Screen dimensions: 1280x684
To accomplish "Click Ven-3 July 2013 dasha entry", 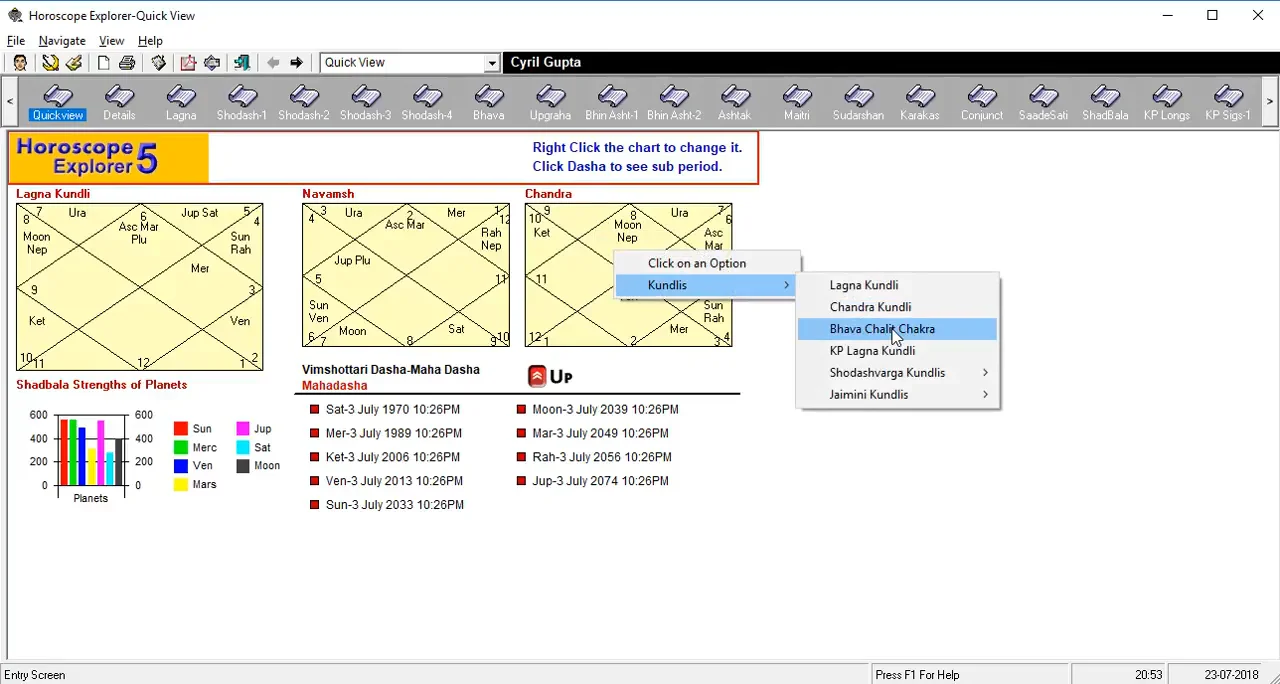I will tap(393, 481).
